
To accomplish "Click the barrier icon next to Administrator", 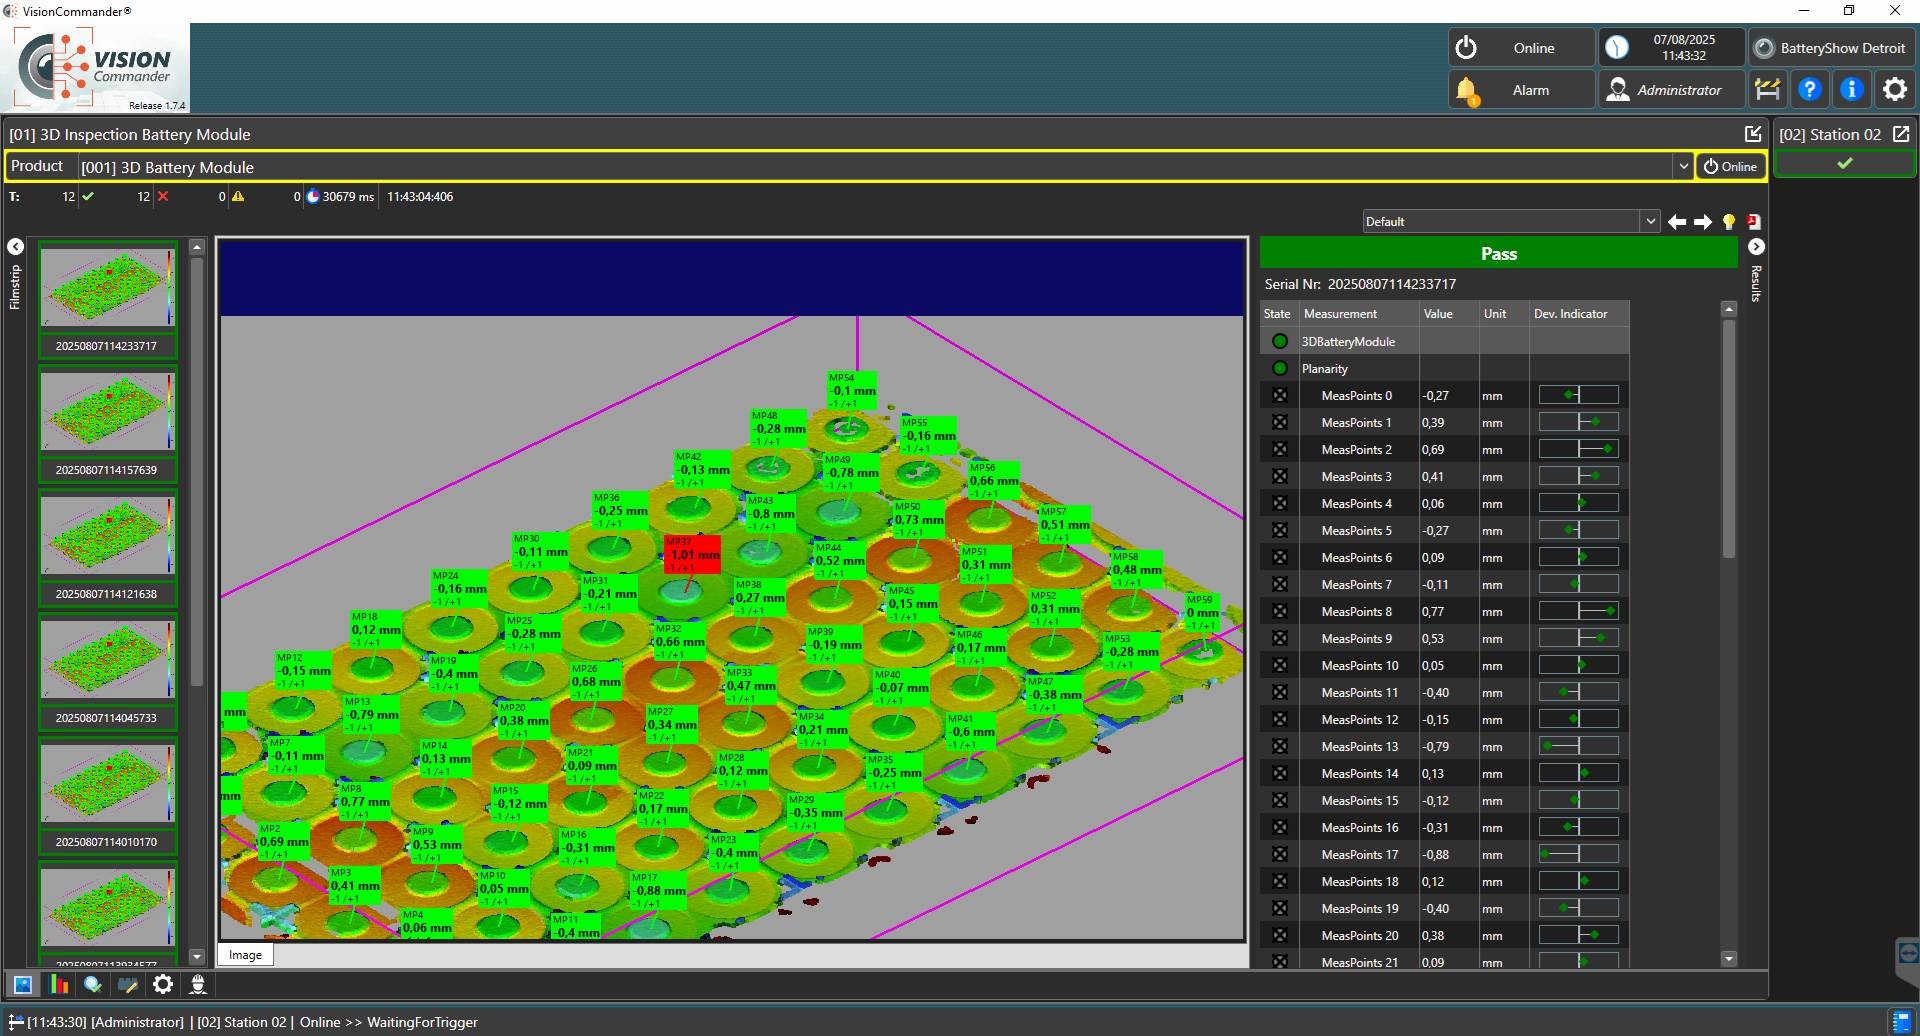I will point(1767,90).
